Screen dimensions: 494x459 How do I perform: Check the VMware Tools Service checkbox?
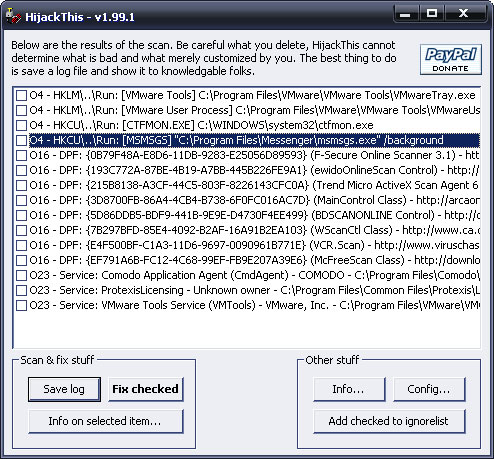click(x=21, y=305)
